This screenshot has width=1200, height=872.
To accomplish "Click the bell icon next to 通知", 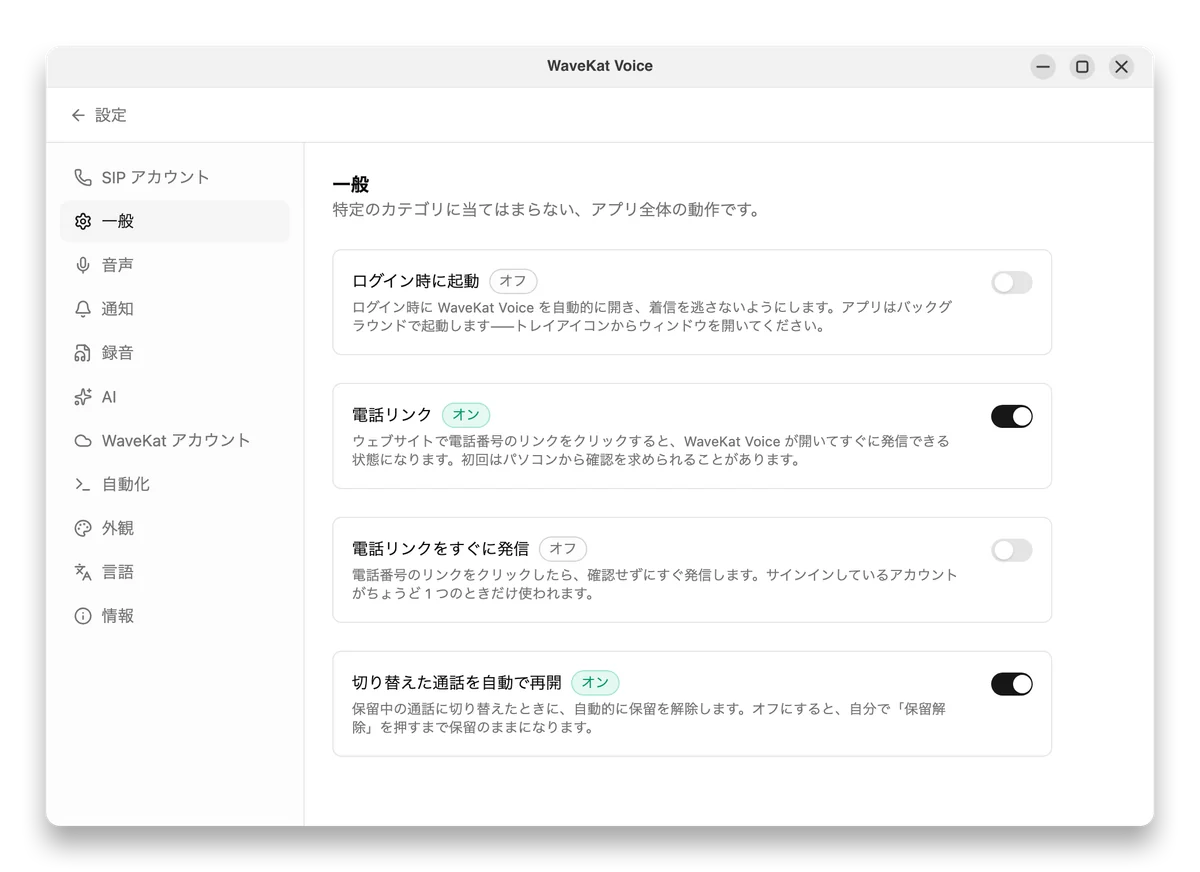I will tap(83, 309).
